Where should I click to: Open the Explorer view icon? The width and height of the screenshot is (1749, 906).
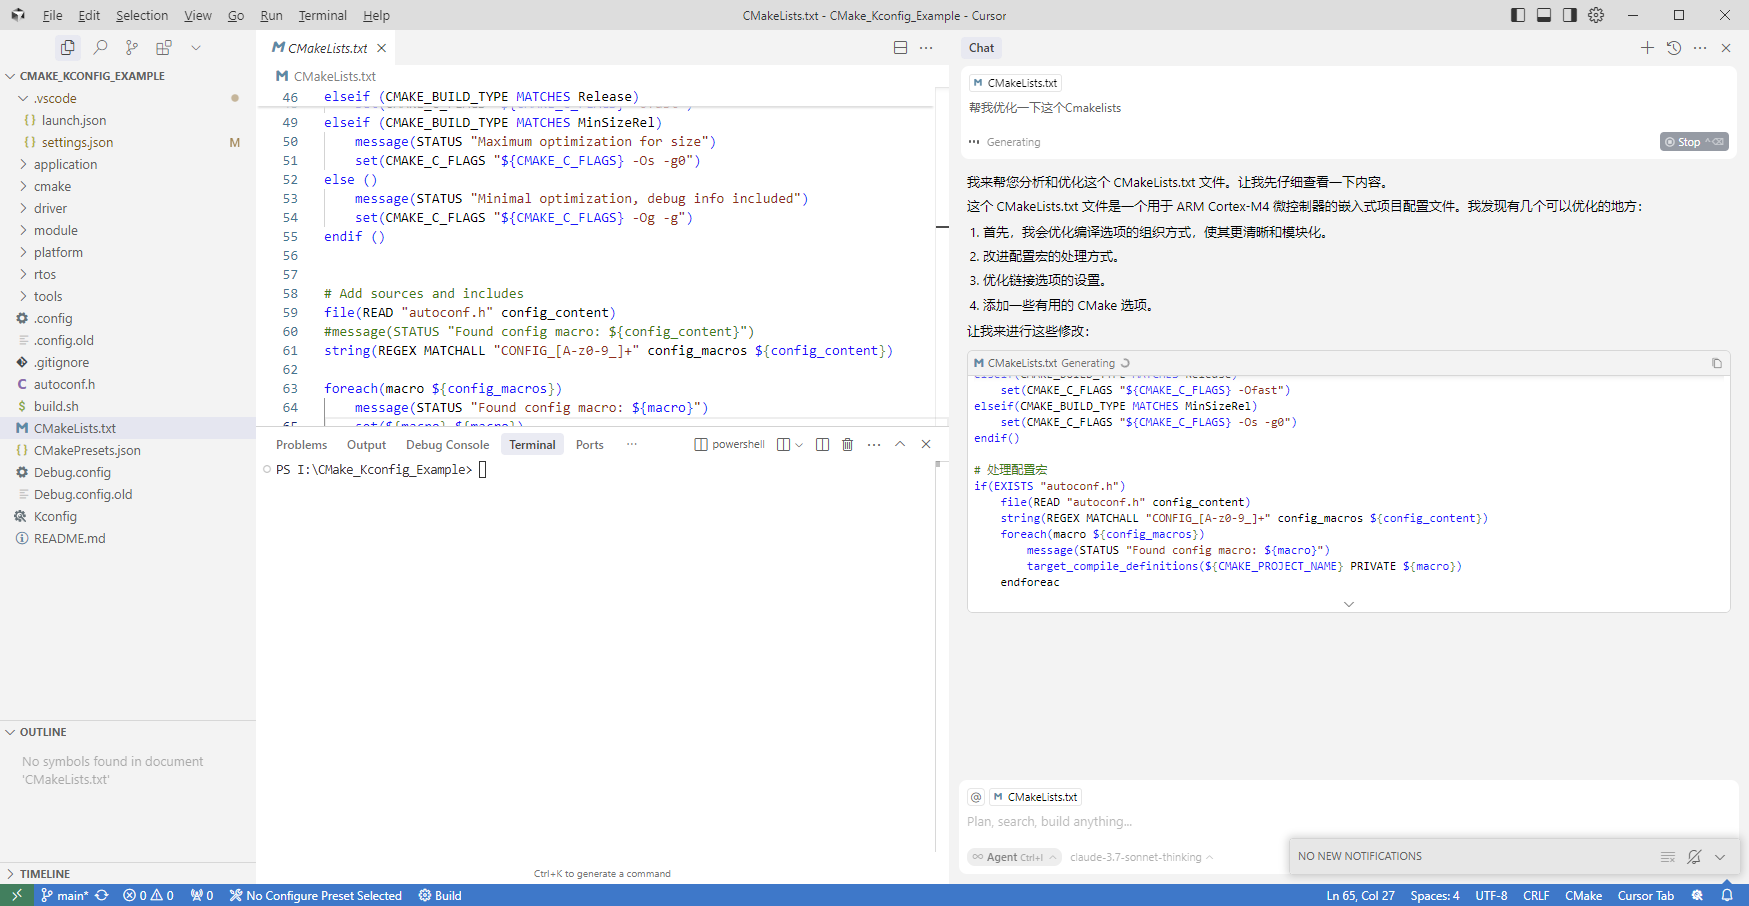coord(68,47)
